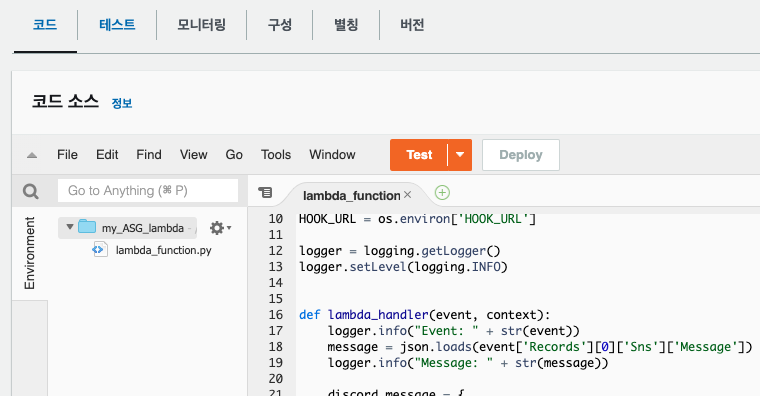This screenshot has height=396, width=760.
Task: Open the Tools menu
Action: click(x=276, y=155)
